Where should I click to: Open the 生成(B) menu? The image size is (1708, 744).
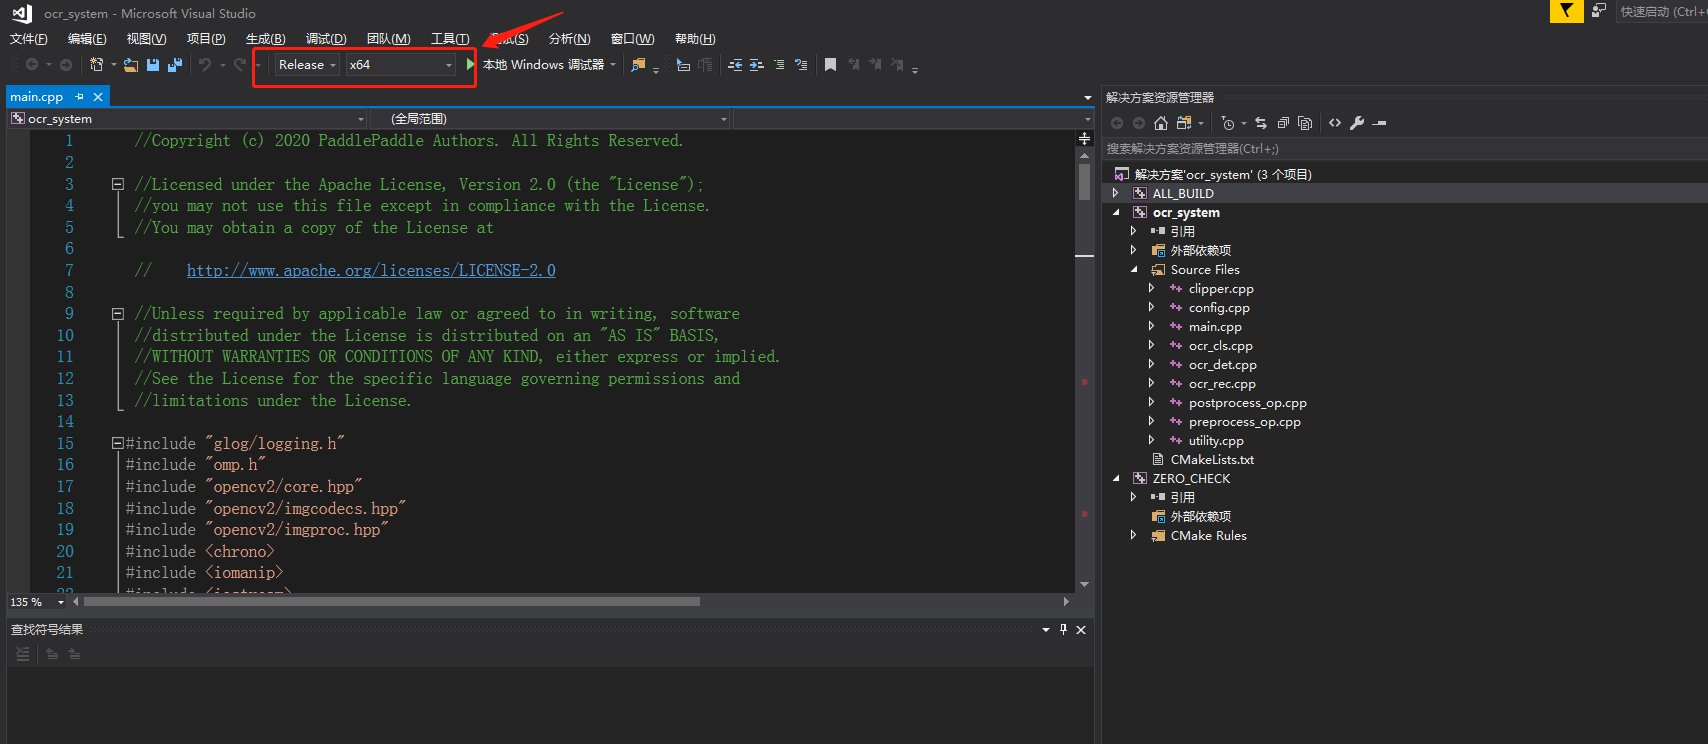[x=265, y=39]
